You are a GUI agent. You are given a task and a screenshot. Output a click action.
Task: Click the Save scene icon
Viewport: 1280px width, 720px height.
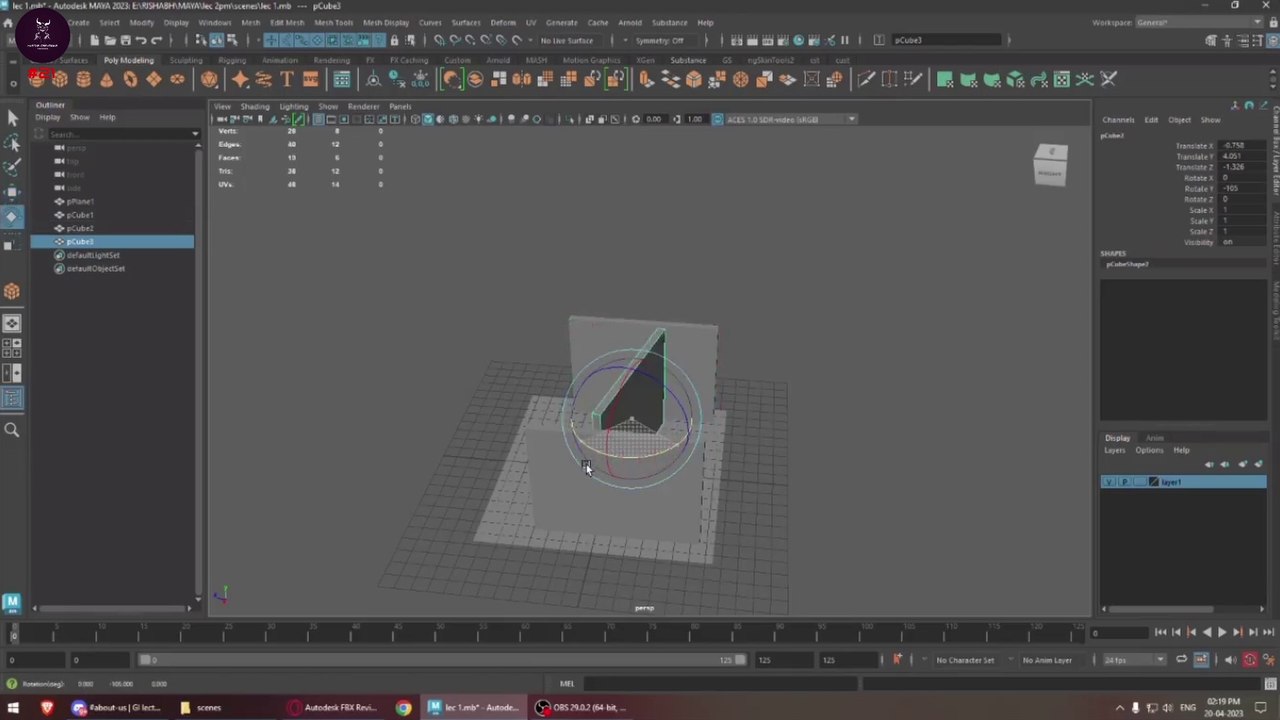tap(125, 40)
